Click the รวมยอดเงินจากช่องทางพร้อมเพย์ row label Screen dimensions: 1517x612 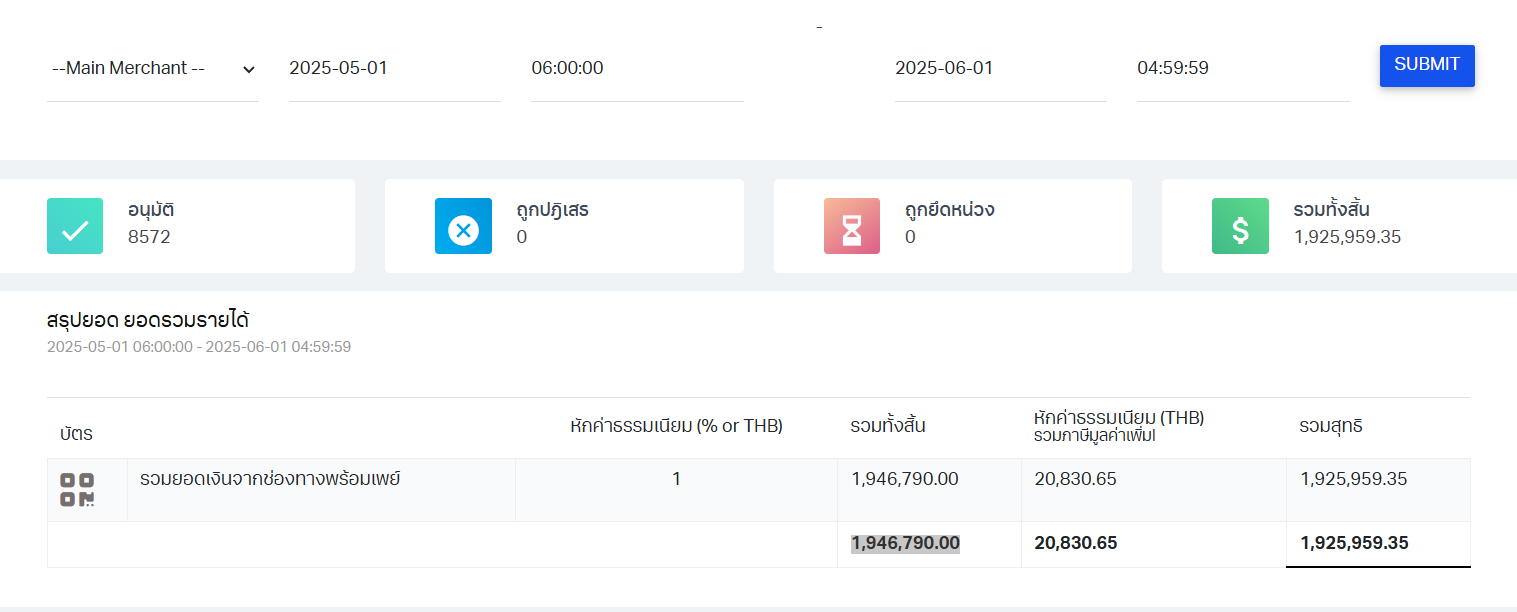tap(270, 479)
